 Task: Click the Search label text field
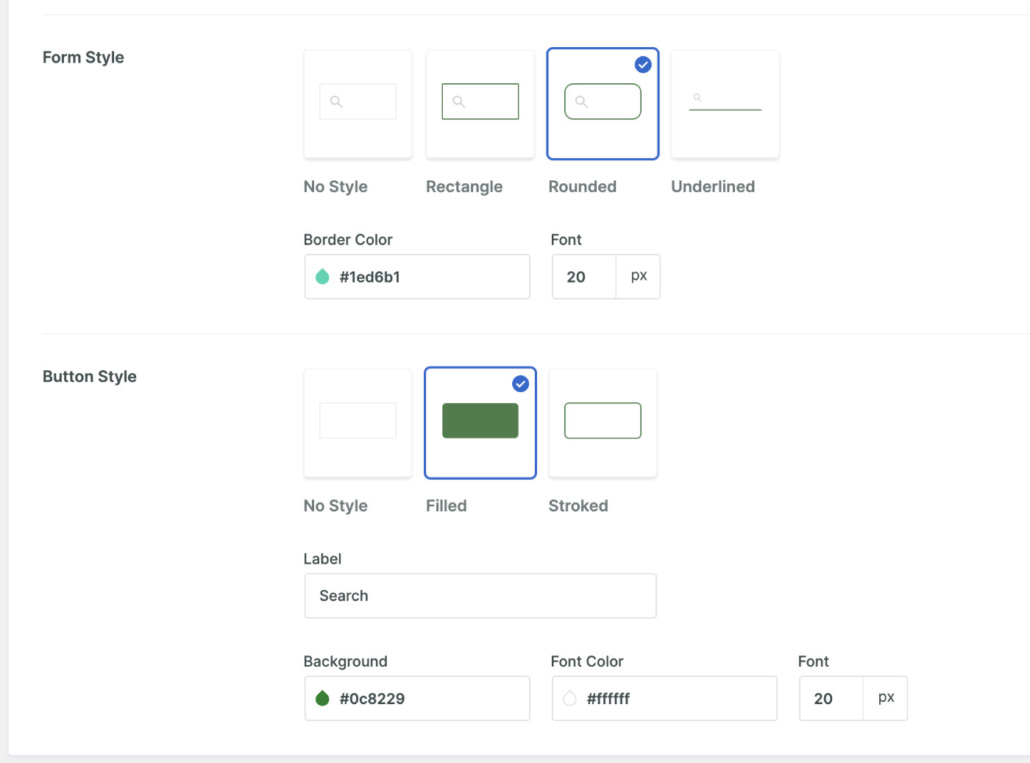click(480, 595)
